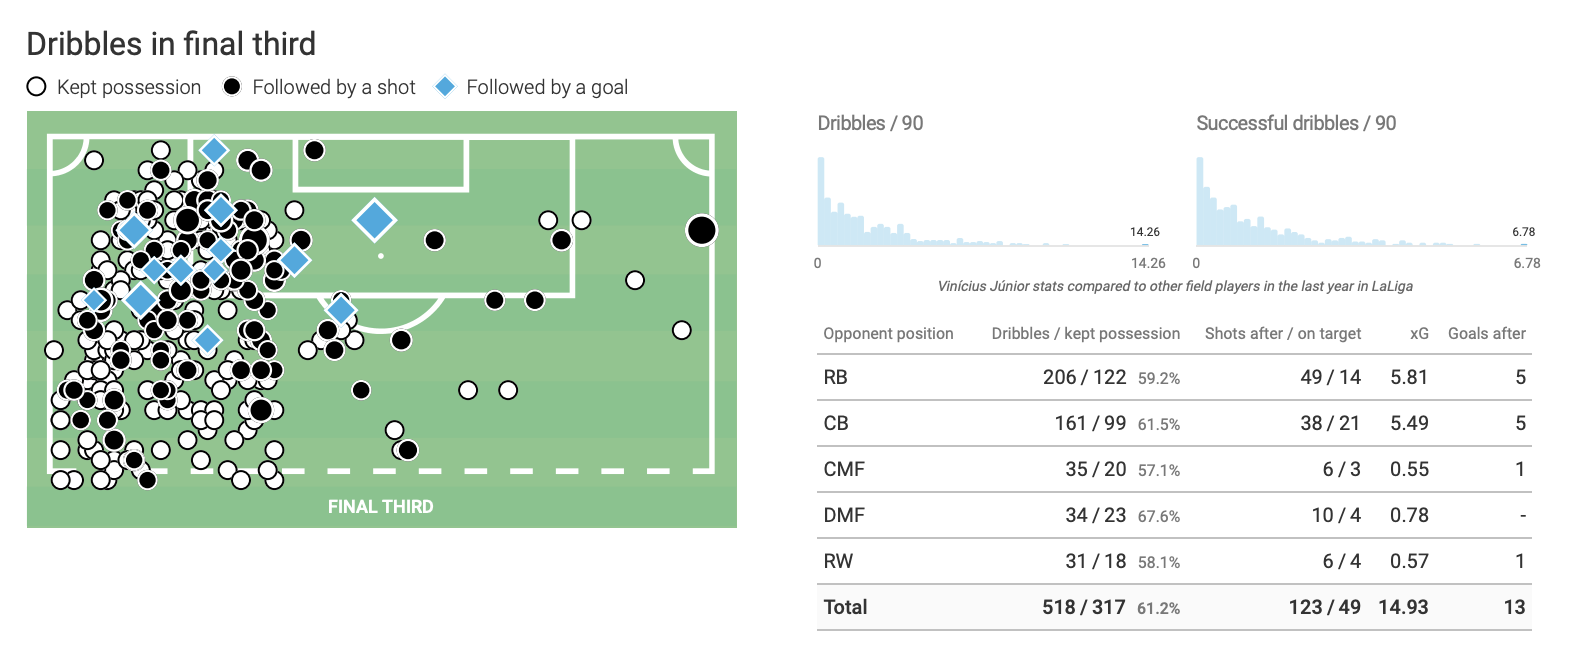Click the "FINAL THIRD" label on the pitch
The height and width of the screenshot is (660, 1570).
click(x=381, y=507)
